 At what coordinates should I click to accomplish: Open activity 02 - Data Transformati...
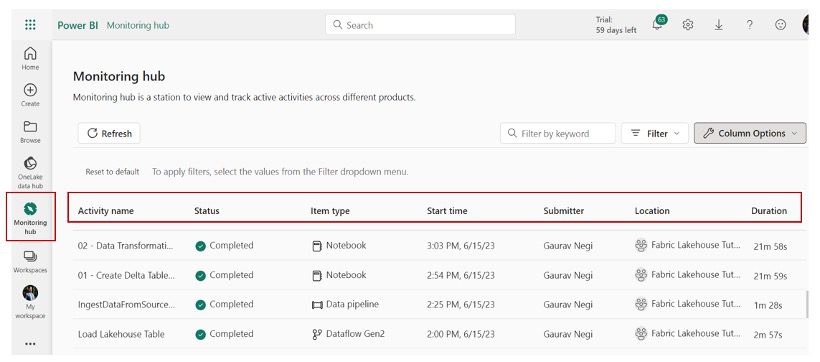tap(126, 245)
